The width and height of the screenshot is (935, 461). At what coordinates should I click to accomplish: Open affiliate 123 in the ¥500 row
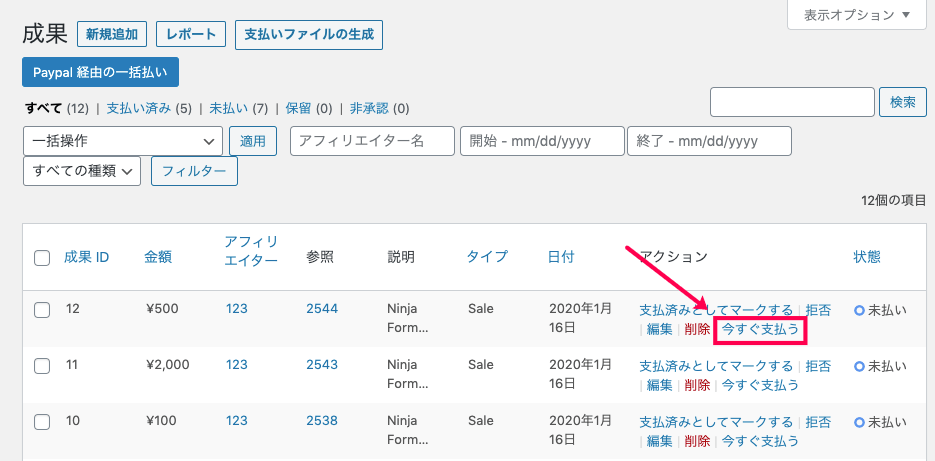tap(237, 309)
